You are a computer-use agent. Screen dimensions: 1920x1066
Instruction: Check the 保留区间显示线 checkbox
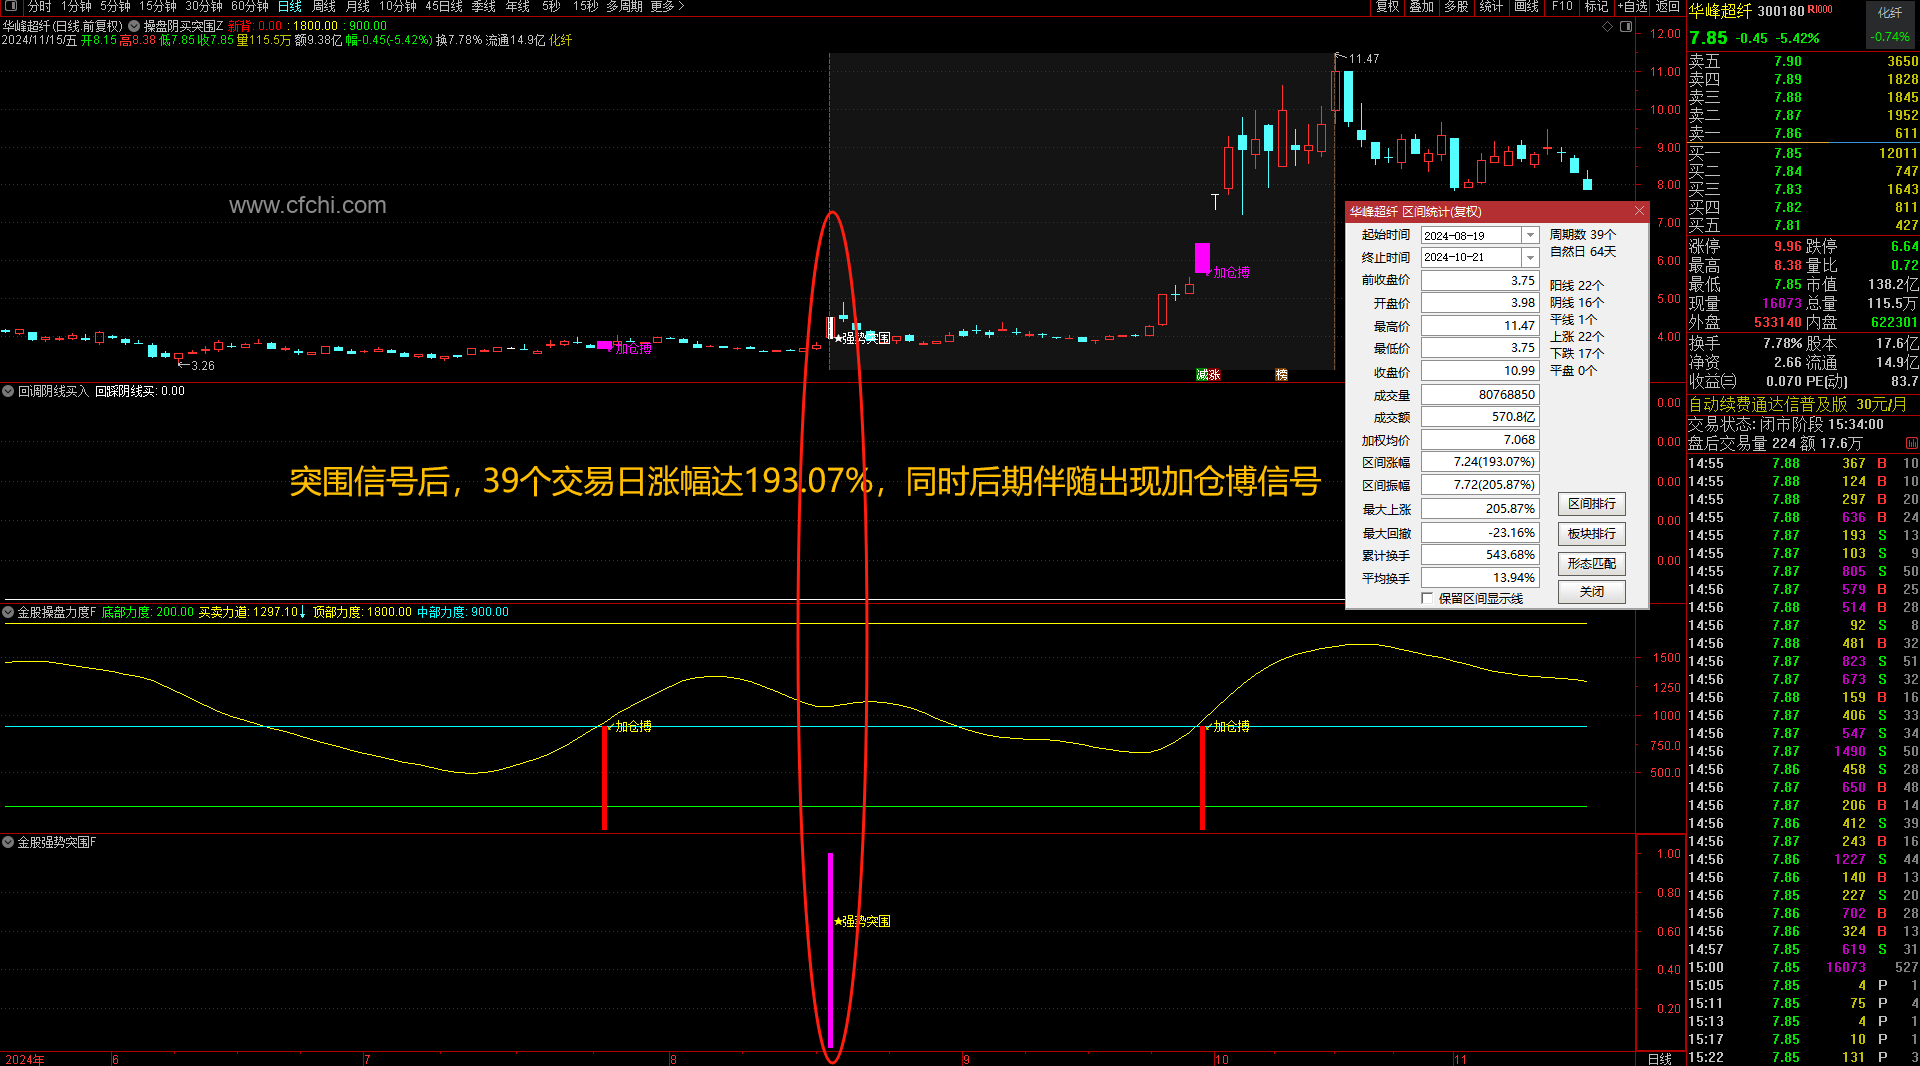pos(1427,598)
